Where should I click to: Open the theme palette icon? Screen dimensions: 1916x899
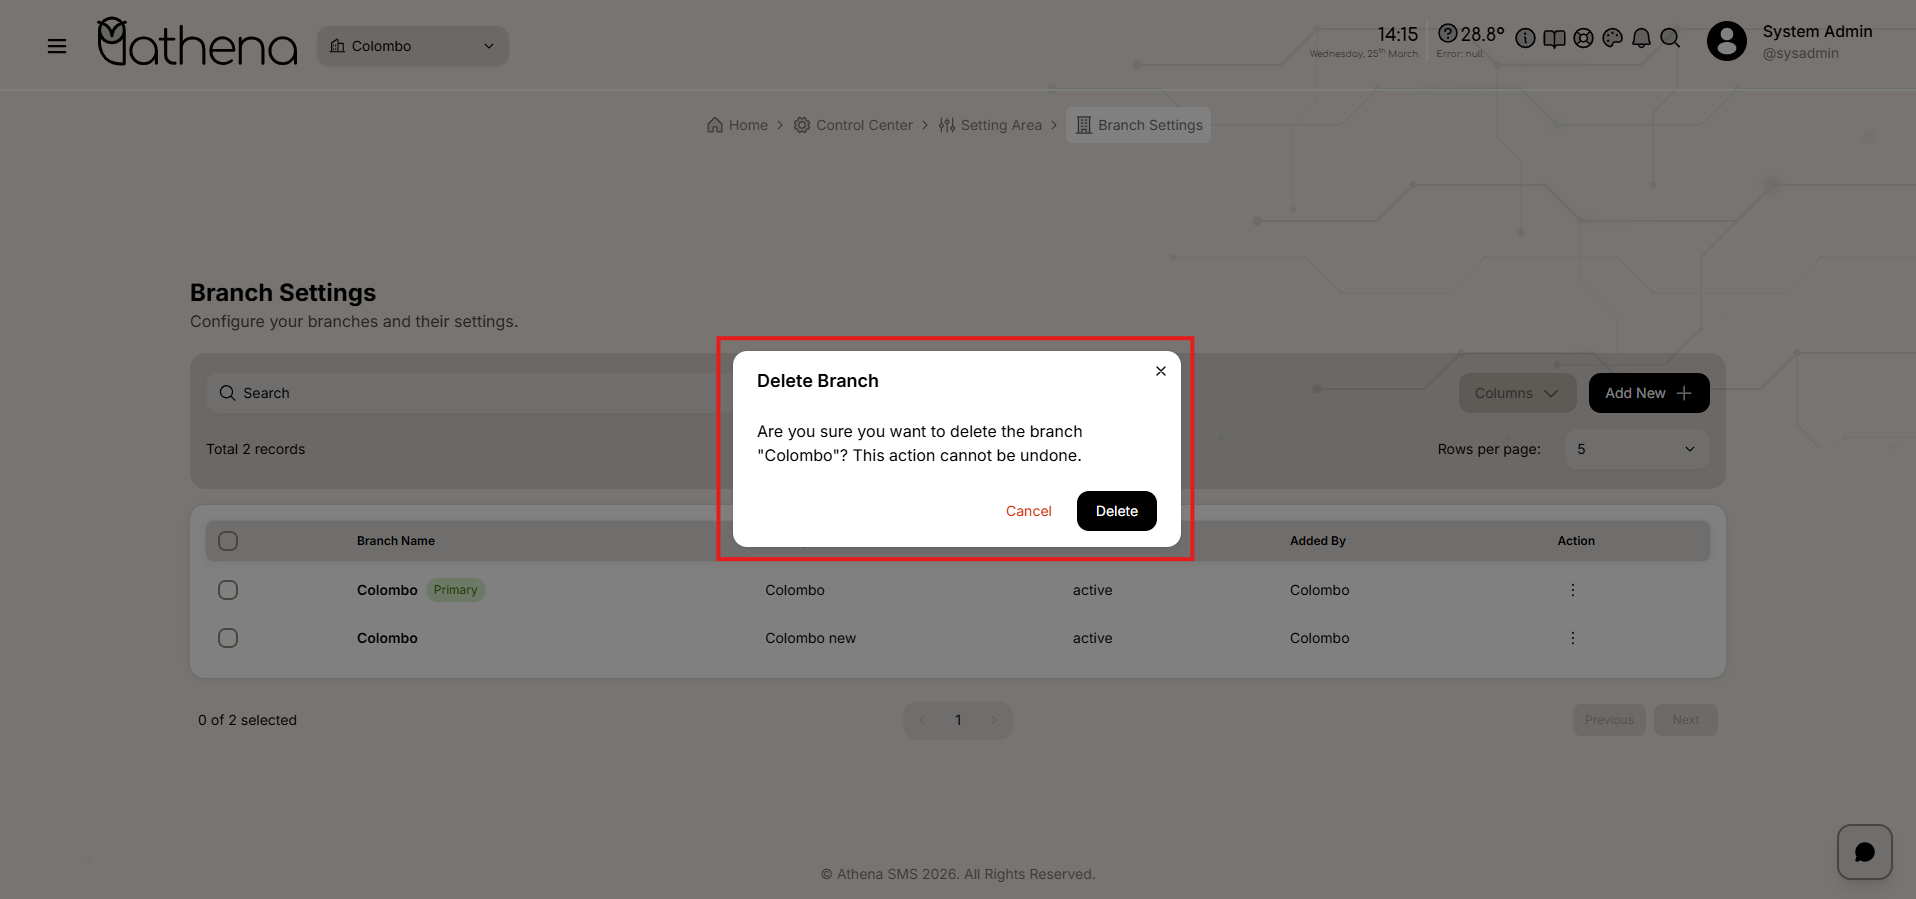pos(1612,38)
